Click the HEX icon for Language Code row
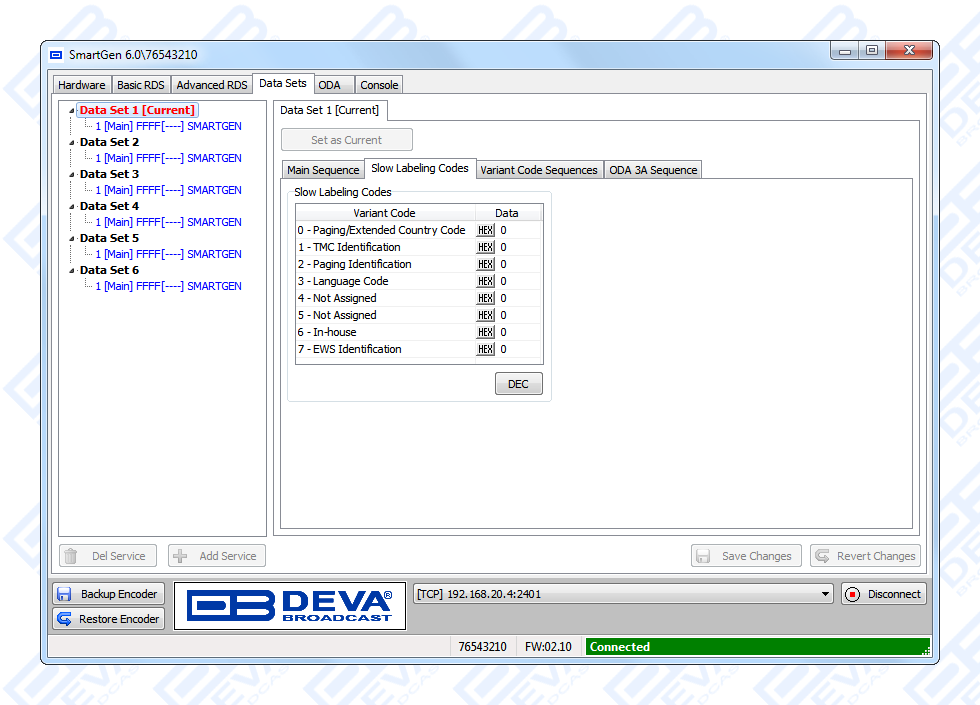Image resolution: width=980 pixels, height=705 pixels. point(485,281)
